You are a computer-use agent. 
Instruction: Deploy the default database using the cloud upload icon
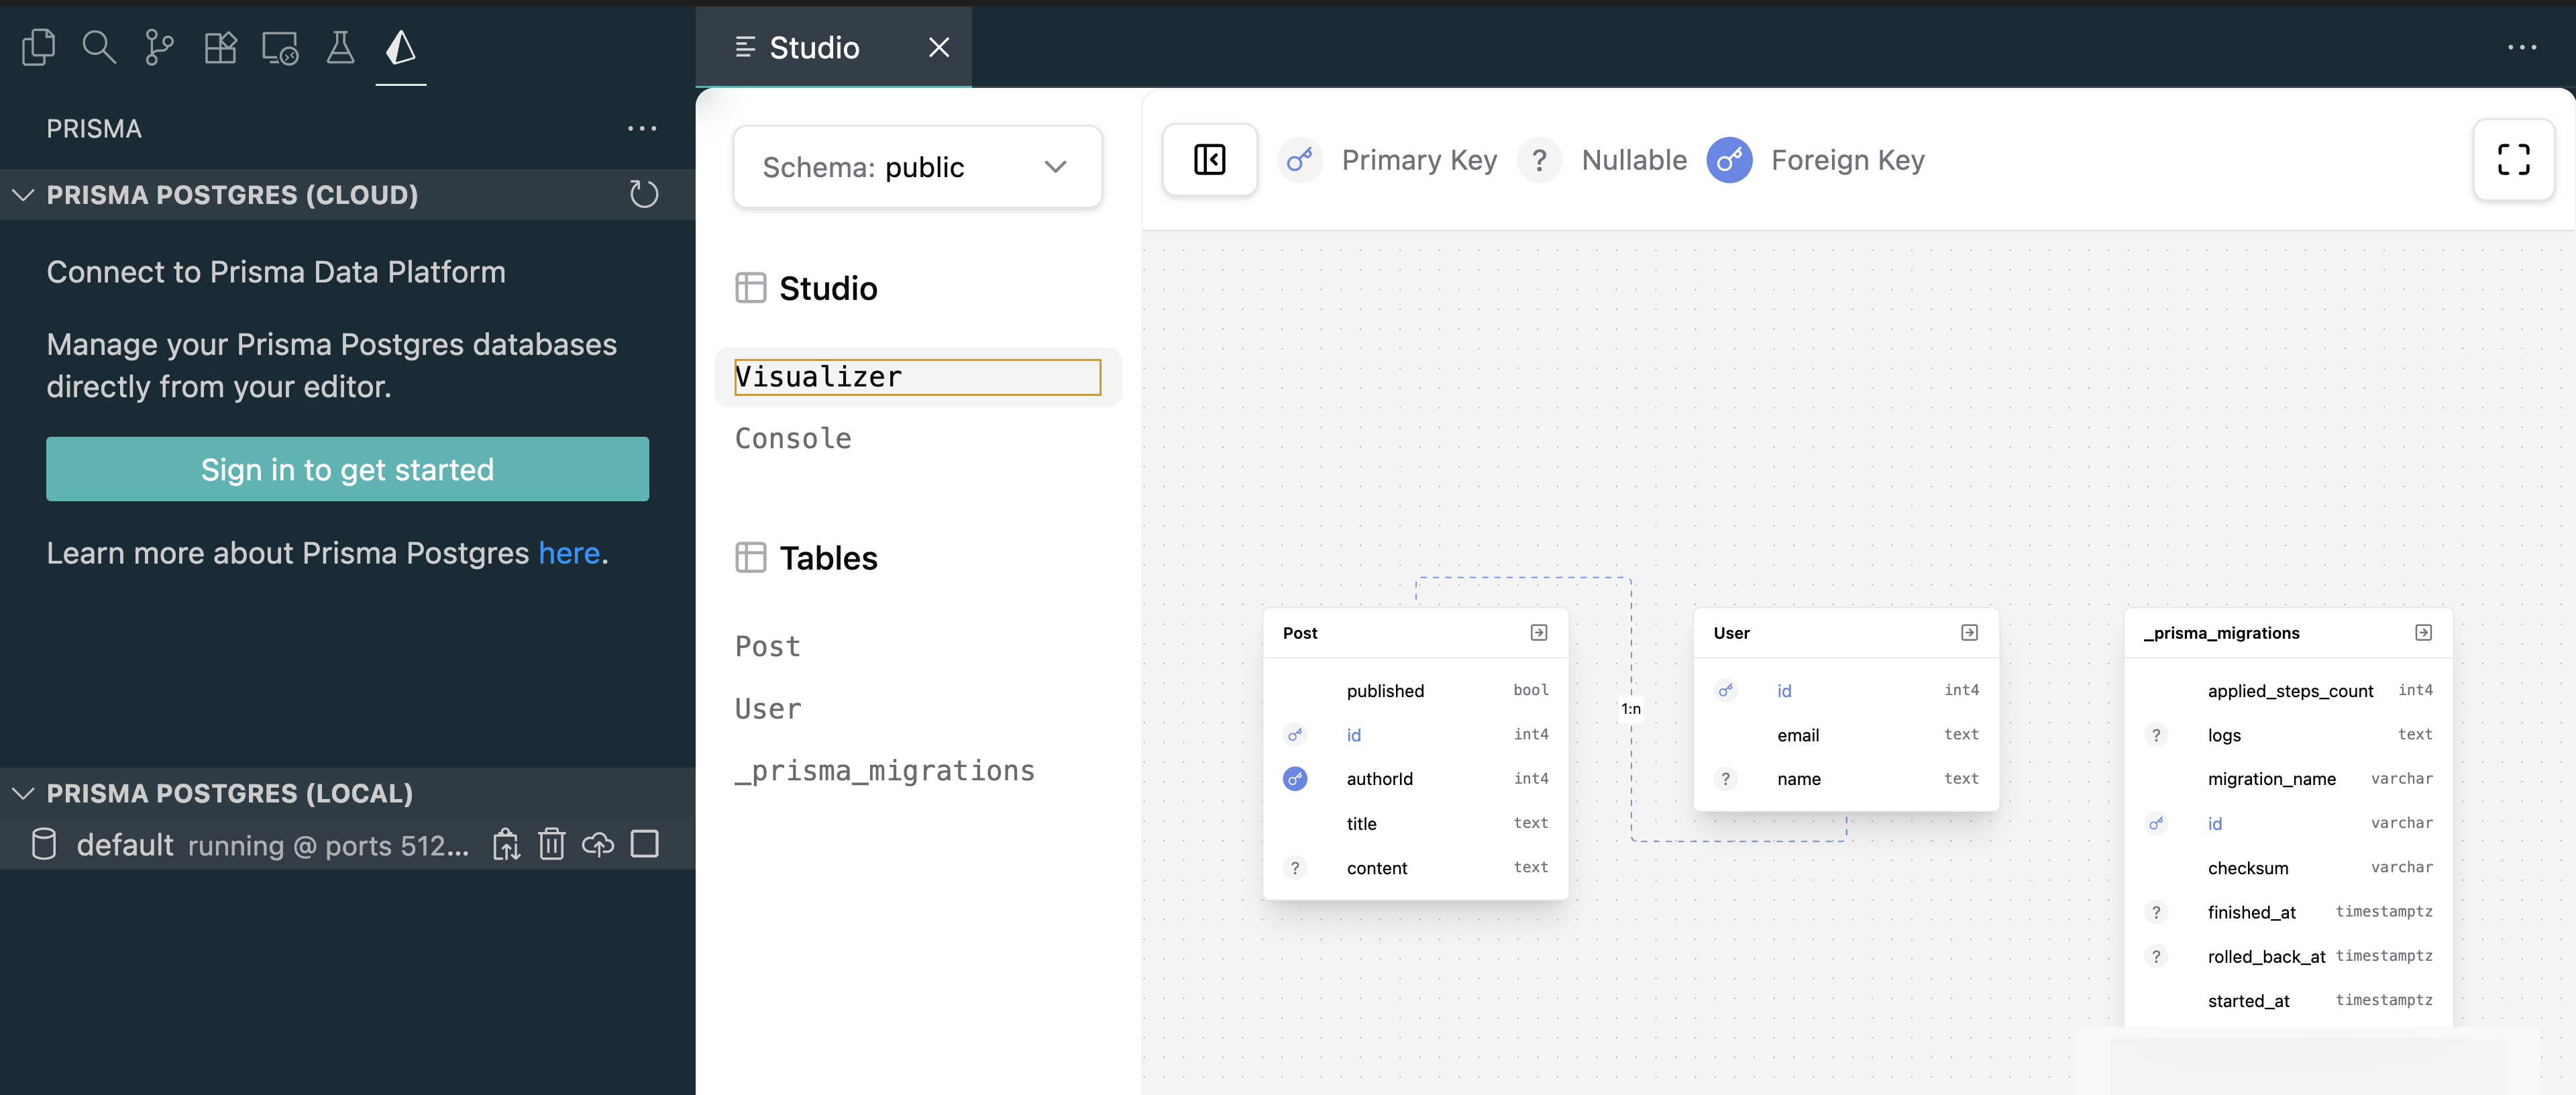pyautogui.click(x=598, y=845)
